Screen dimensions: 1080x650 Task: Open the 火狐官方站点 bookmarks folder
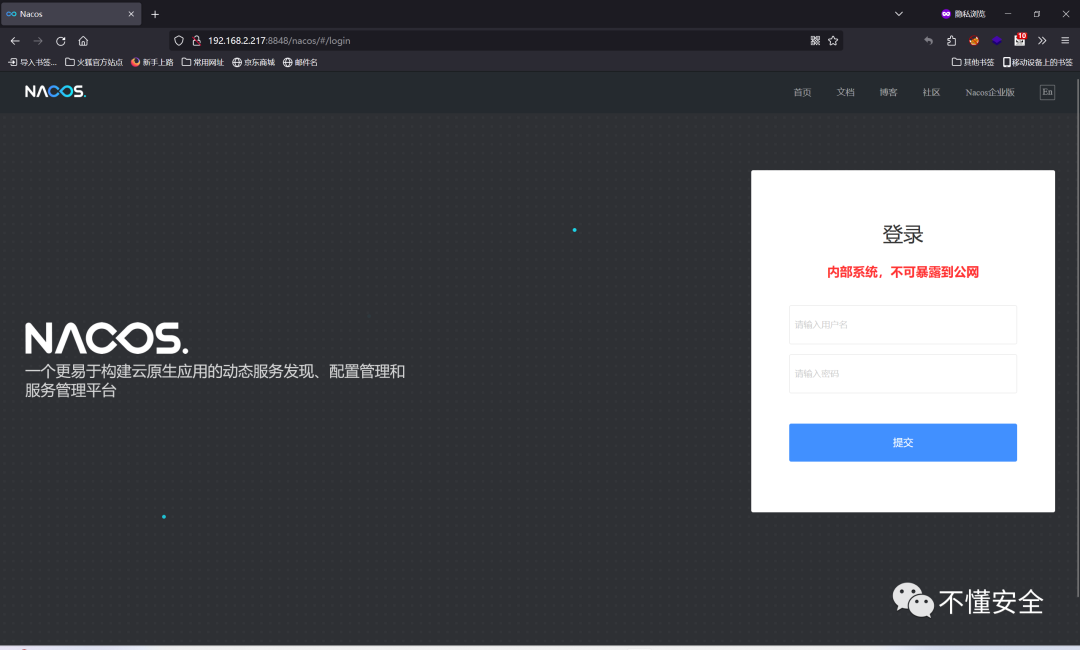(94, 62)
